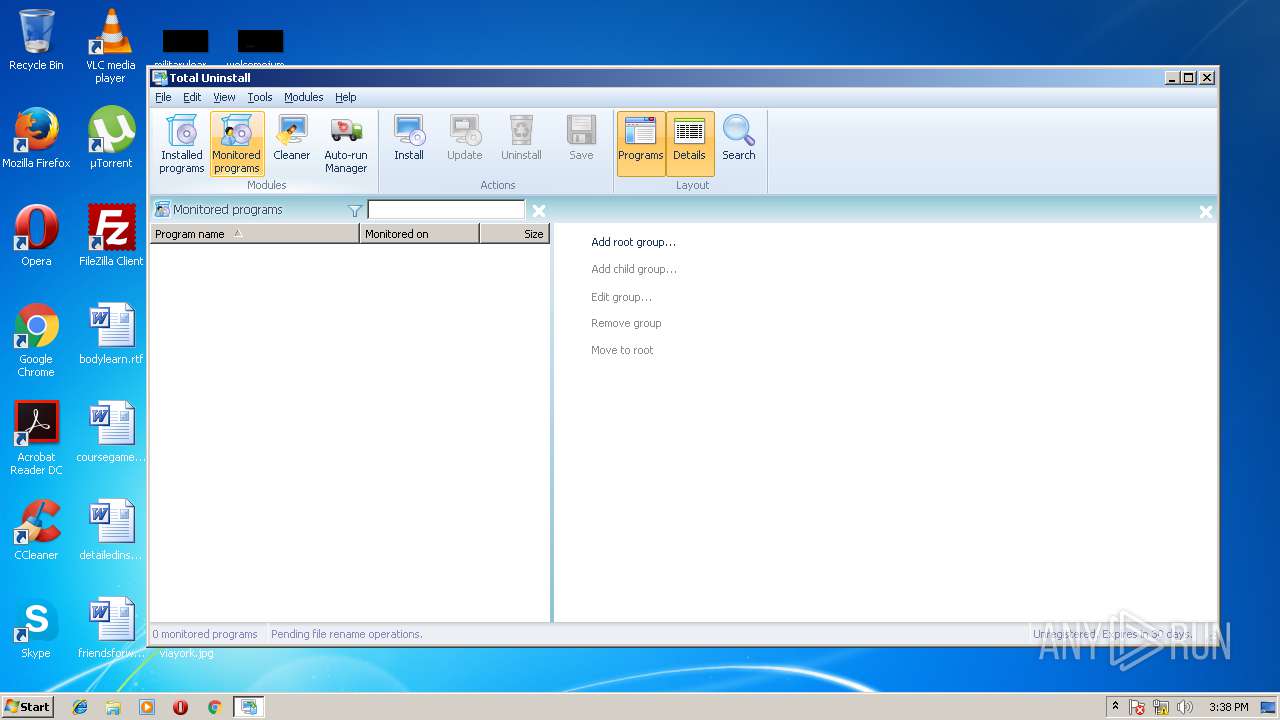Click Remove group link
This screenshot has height=720, width=1280.
pyautogui.click(x=626, y=323)
